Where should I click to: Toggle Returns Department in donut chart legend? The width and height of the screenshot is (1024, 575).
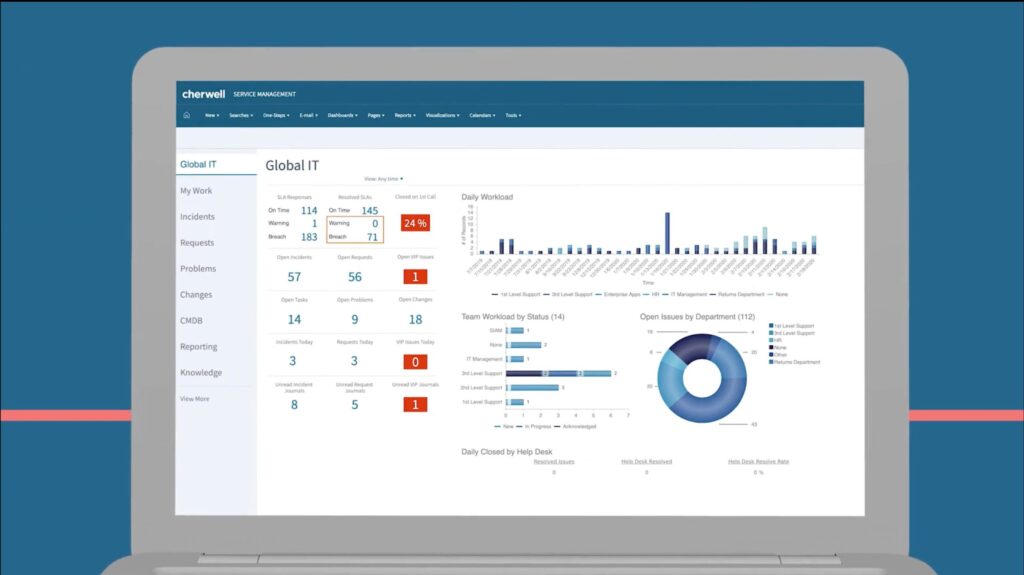795,362
